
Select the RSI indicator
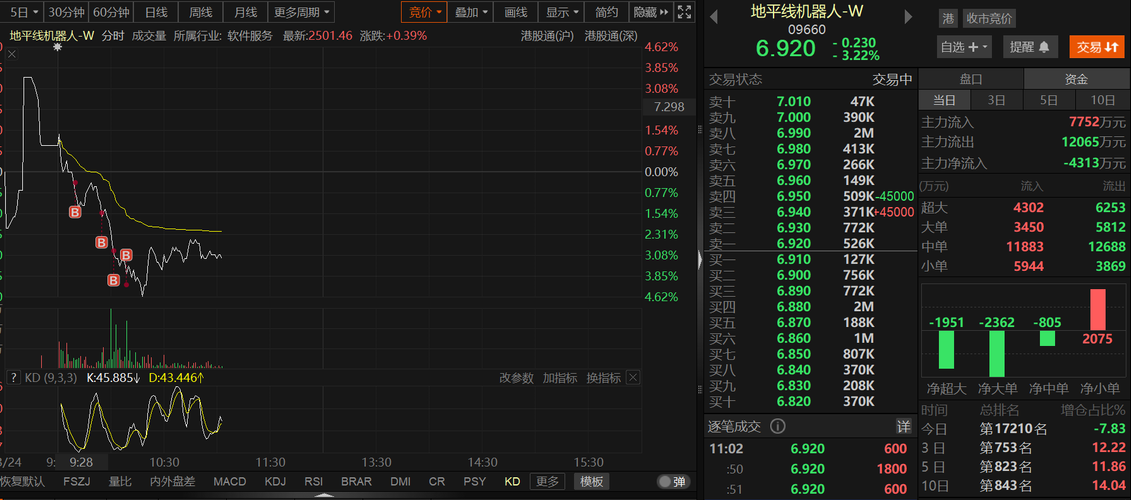coord(314,482)
